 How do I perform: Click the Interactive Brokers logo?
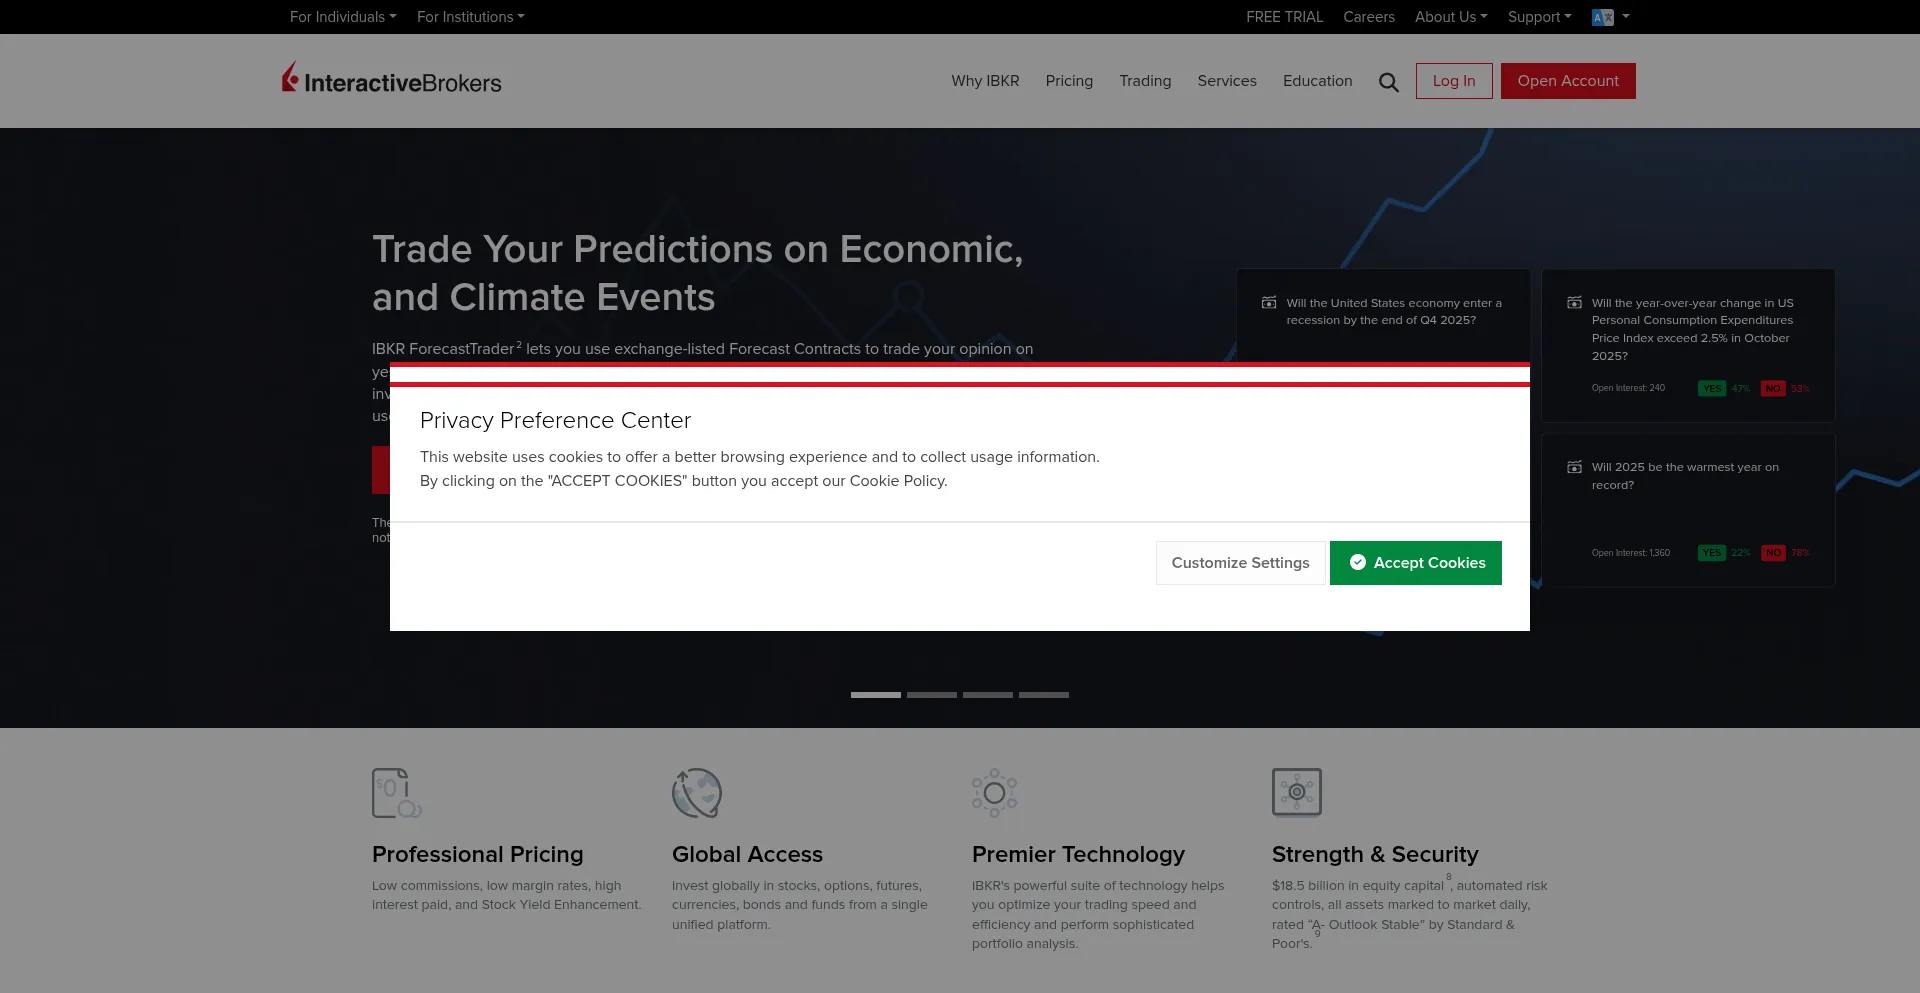coord(391,78)
